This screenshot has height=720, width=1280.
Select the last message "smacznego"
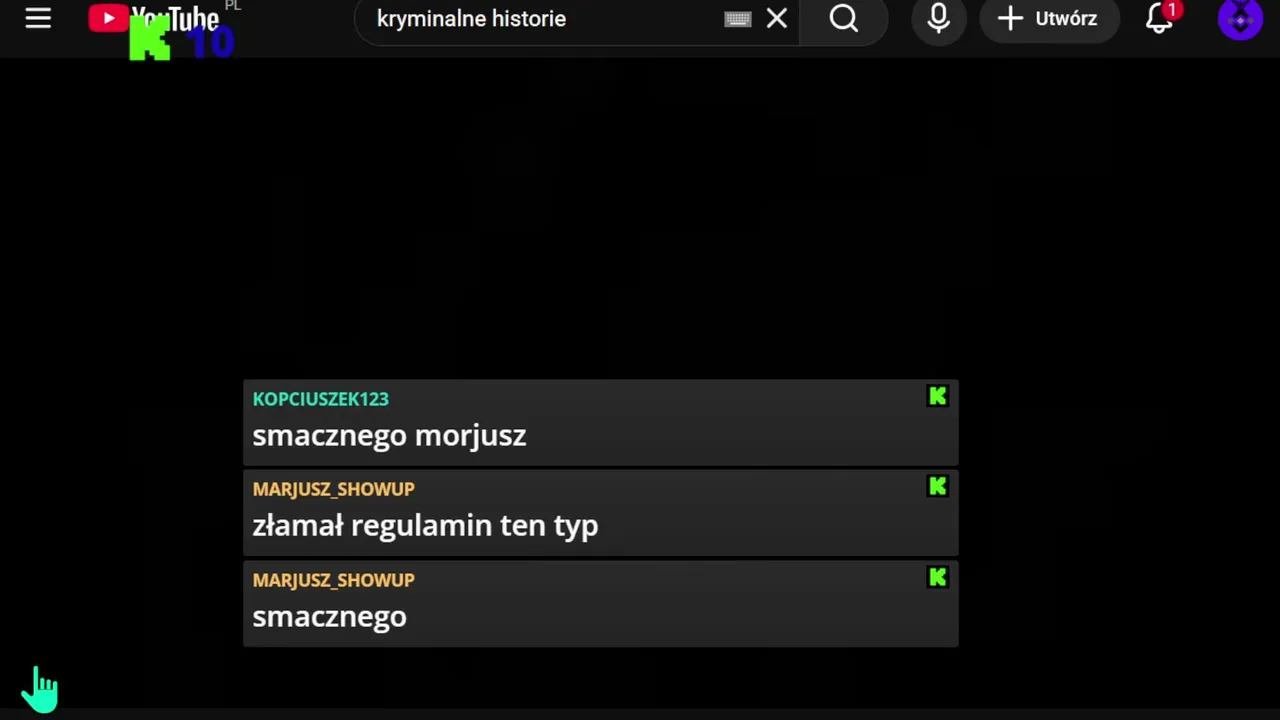329,617
